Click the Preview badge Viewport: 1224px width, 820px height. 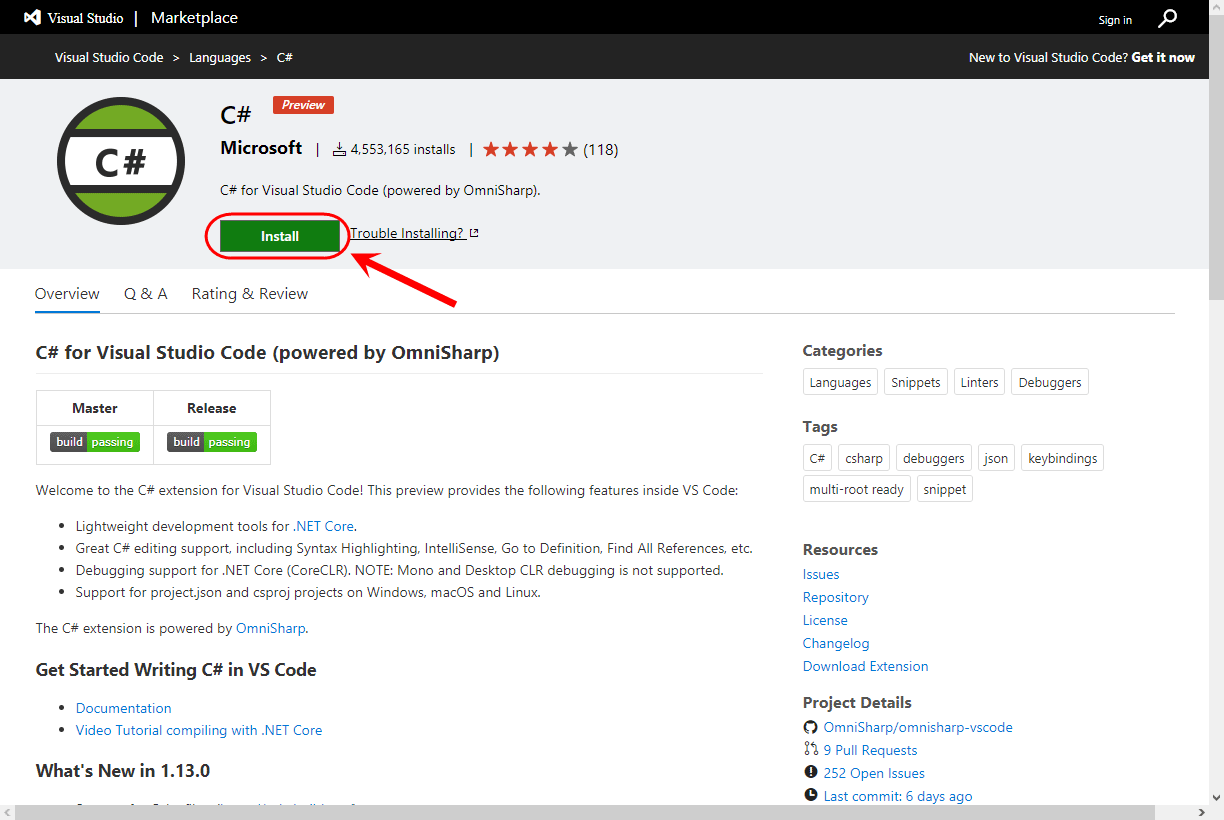click(303, 105)
